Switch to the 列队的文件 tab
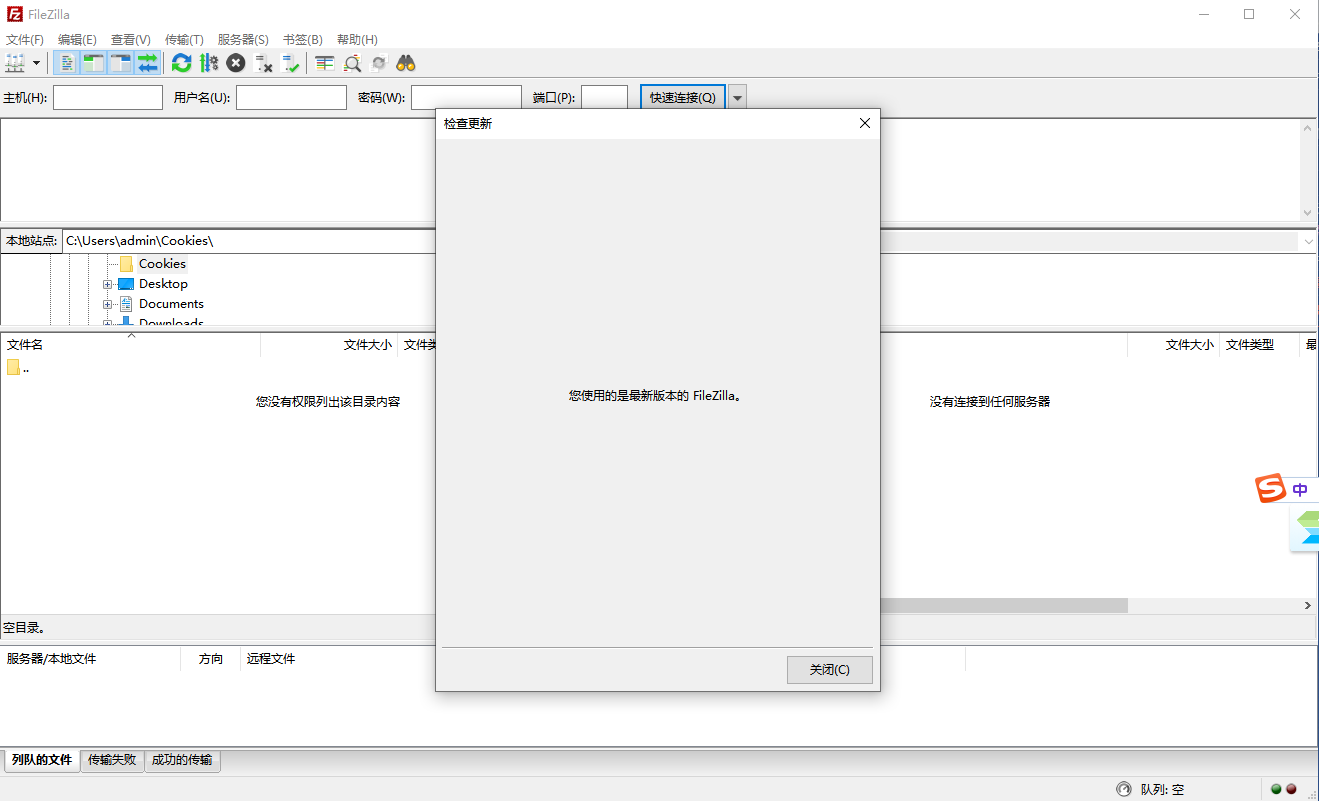This screenshot has width=1319, height=801. pos(42,760)
